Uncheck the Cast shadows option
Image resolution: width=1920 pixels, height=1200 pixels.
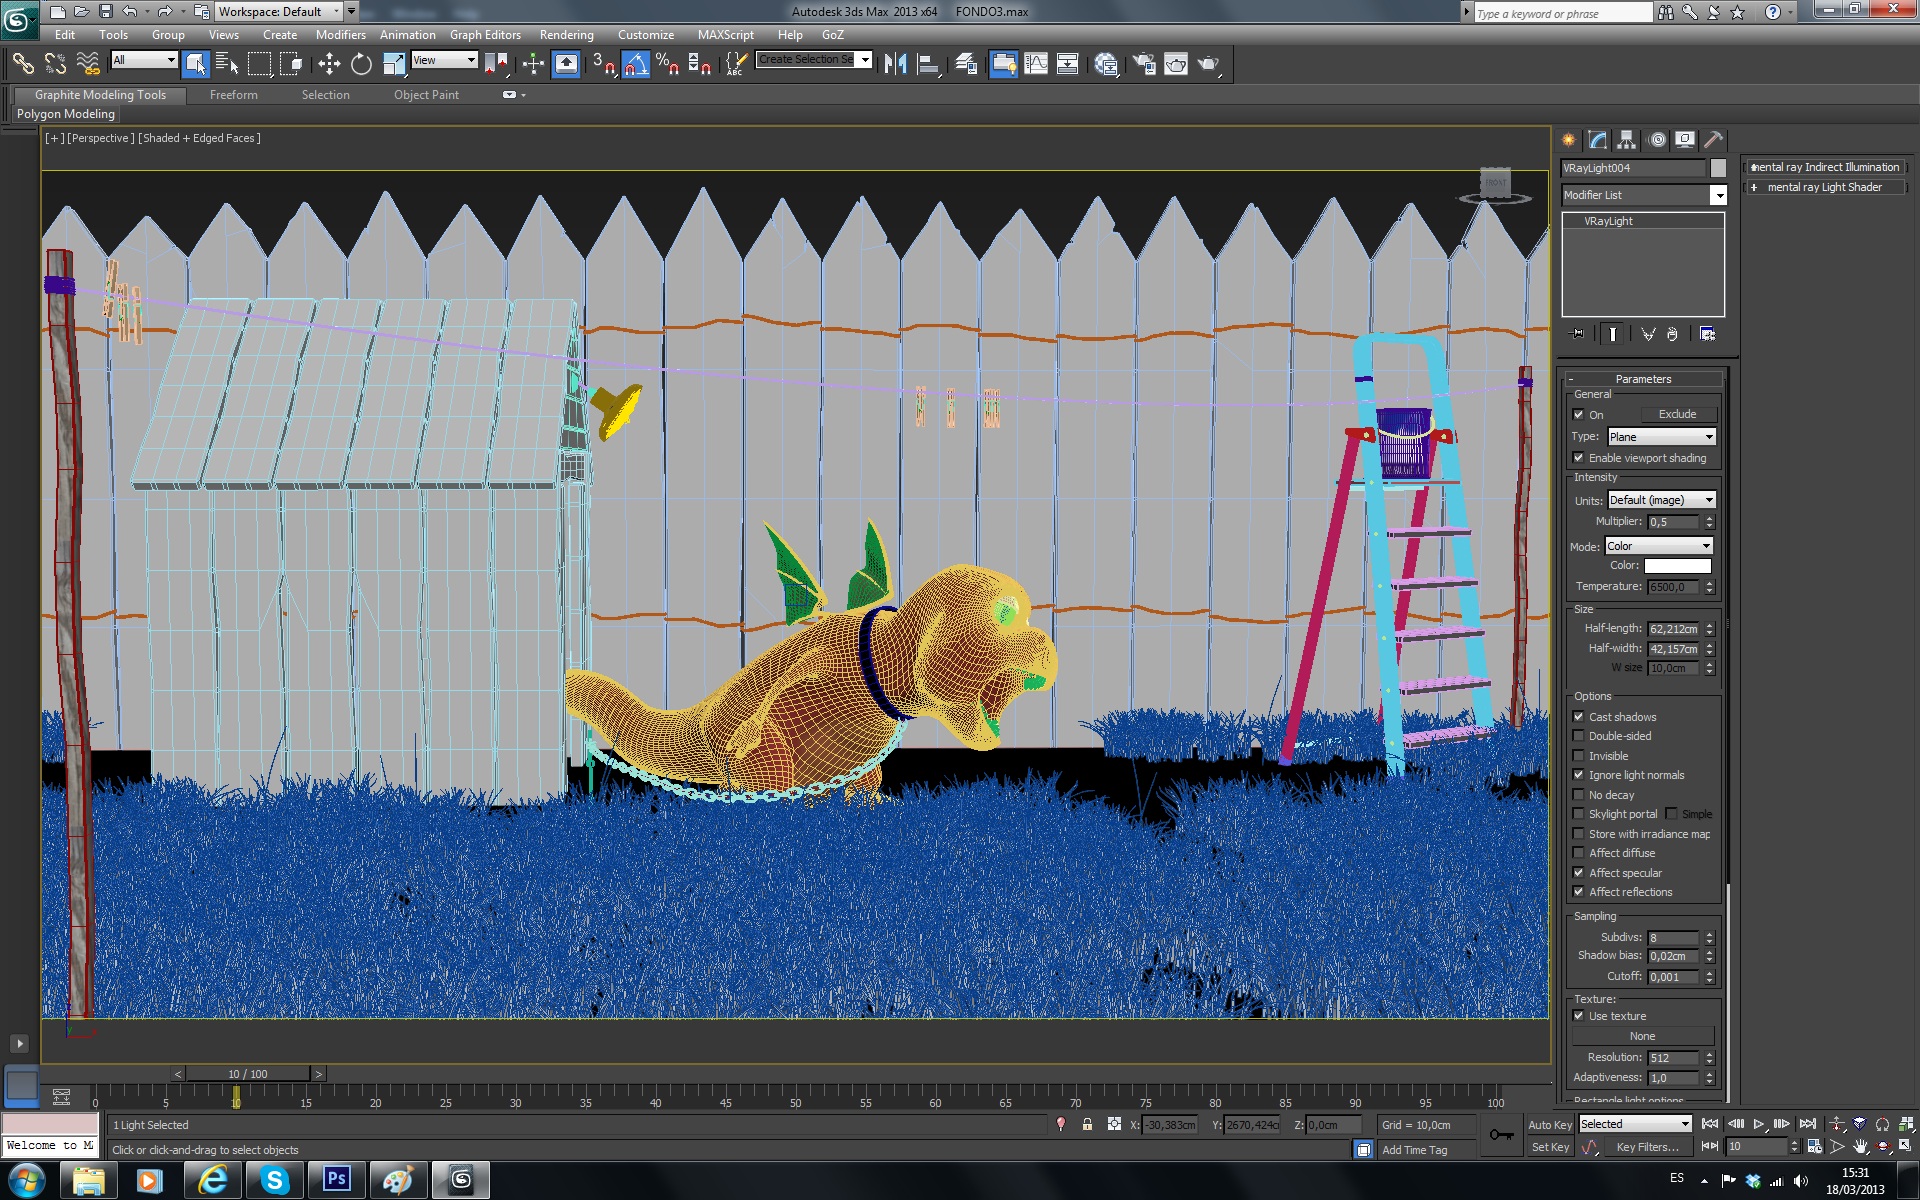pyautogui.click(x=1579, y=717)
